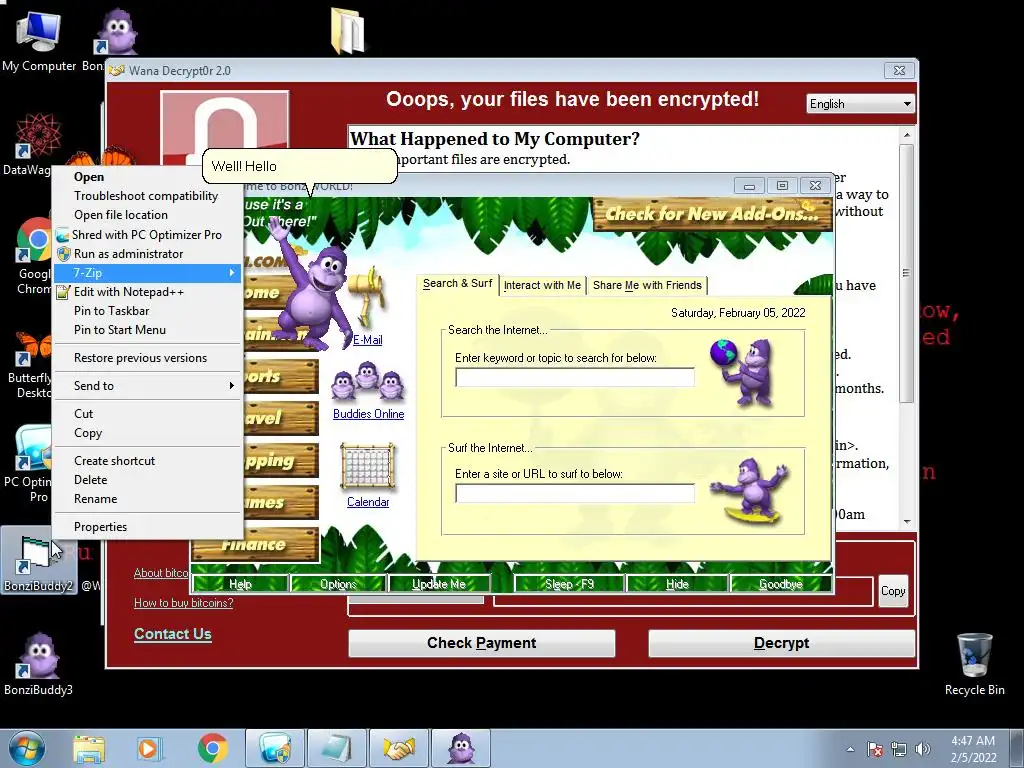The width and height of the screenshot is (1024, 768).
Task: Click the Update Me button
Action: tap(439, 584)
